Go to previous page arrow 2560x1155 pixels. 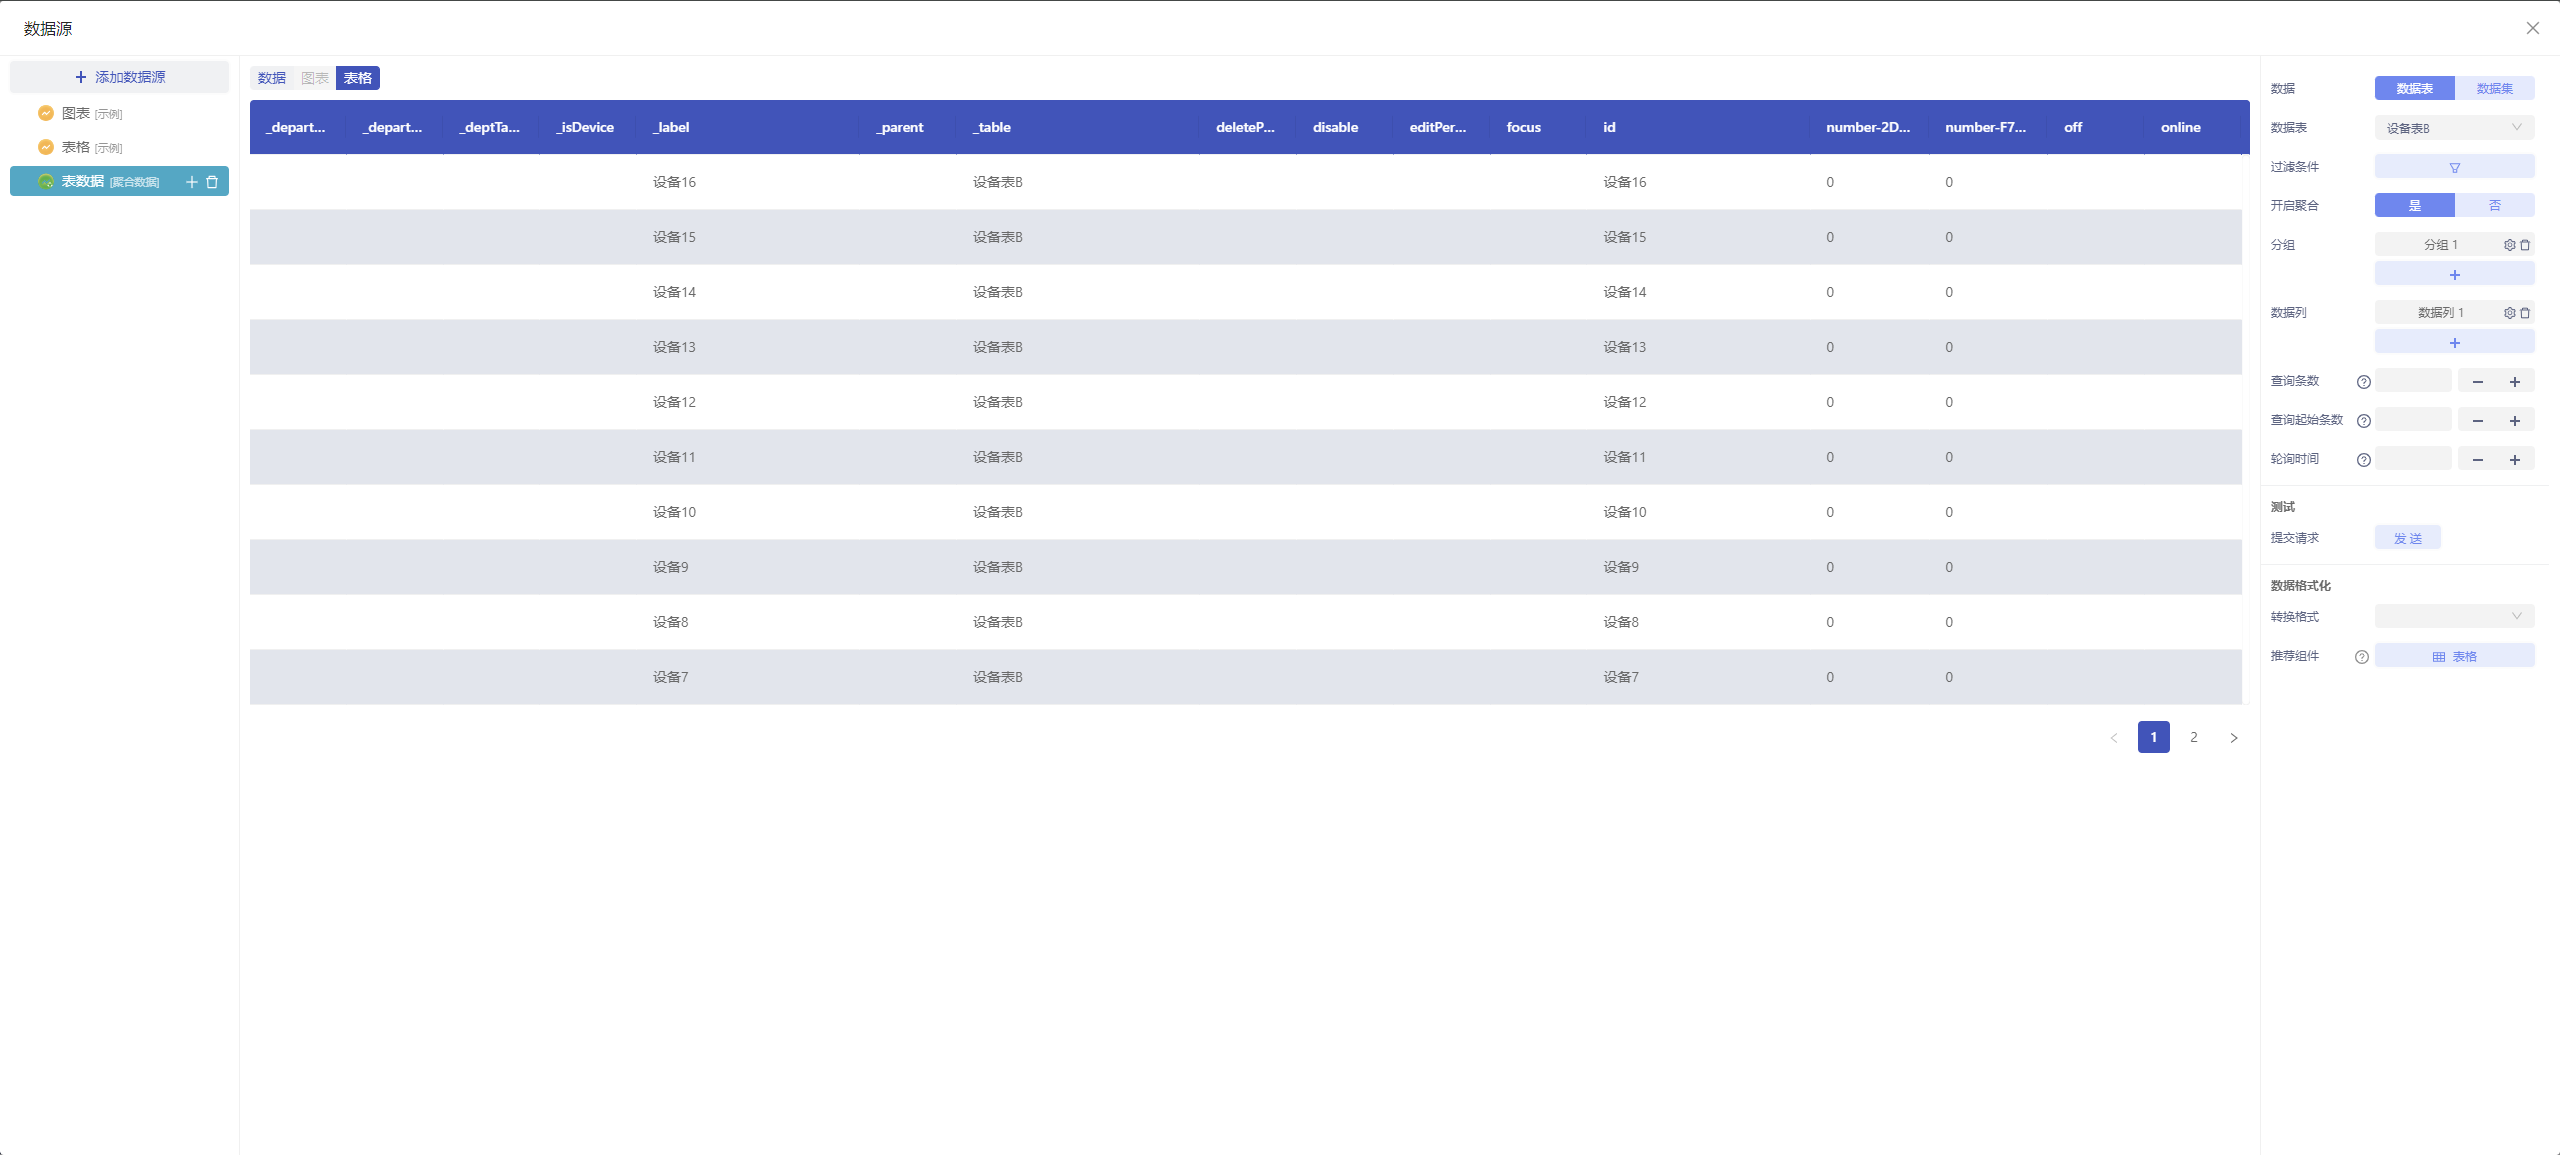point(2114,738)
